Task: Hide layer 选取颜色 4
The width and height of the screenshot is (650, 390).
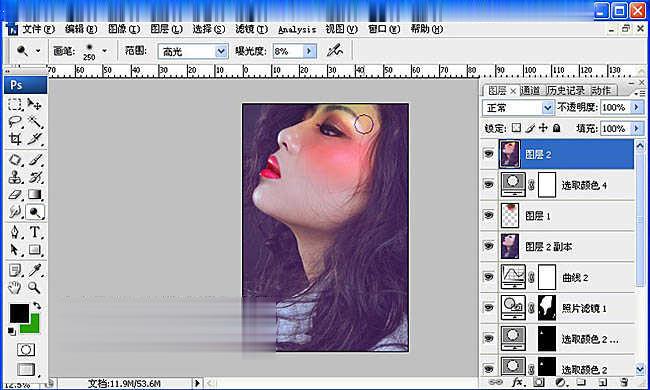Action: click(489, 184)
